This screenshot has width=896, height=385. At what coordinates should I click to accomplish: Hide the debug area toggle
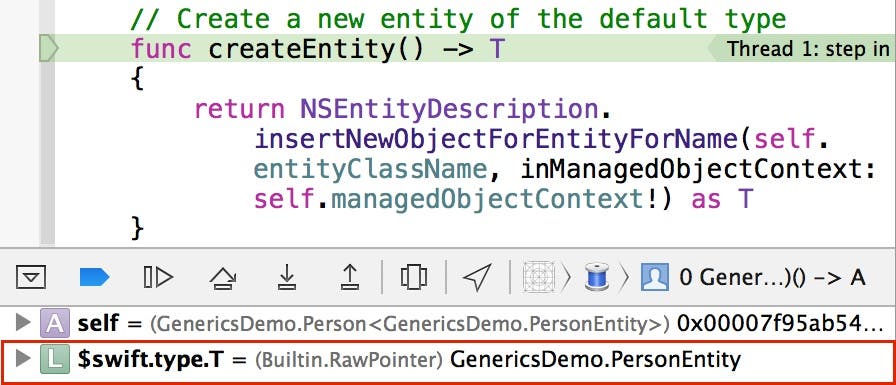[30, 278]
